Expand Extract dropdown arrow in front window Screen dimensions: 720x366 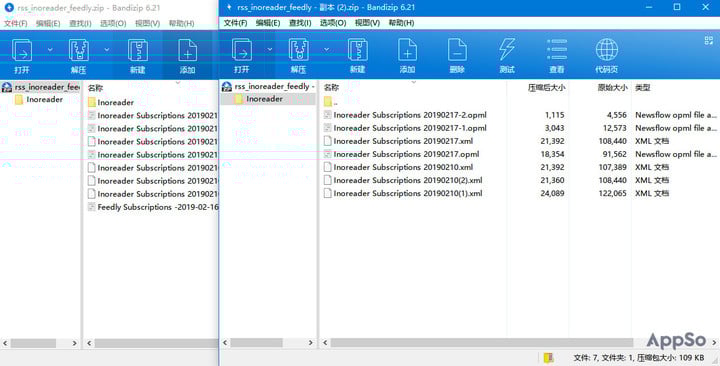click(326, 49)
